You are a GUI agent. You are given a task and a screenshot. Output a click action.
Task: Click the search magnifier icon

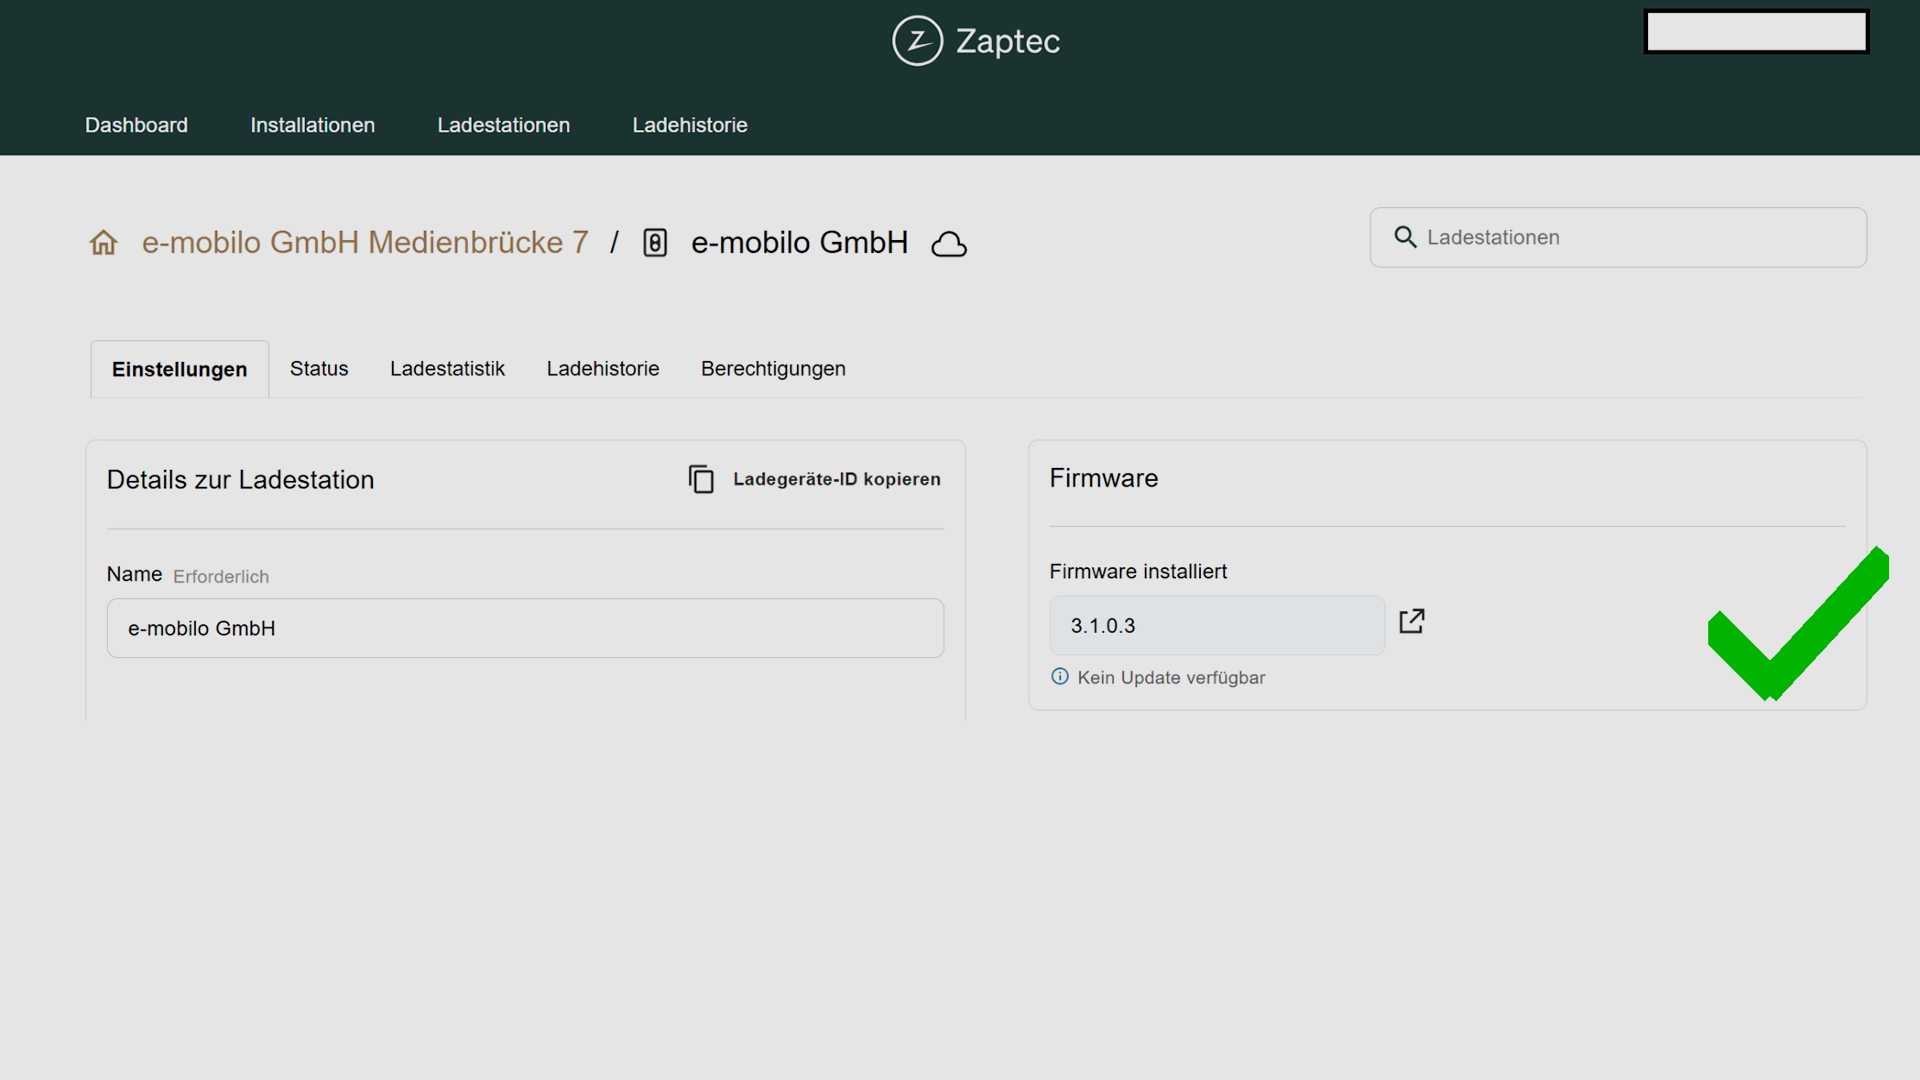tap(1405, 237)
